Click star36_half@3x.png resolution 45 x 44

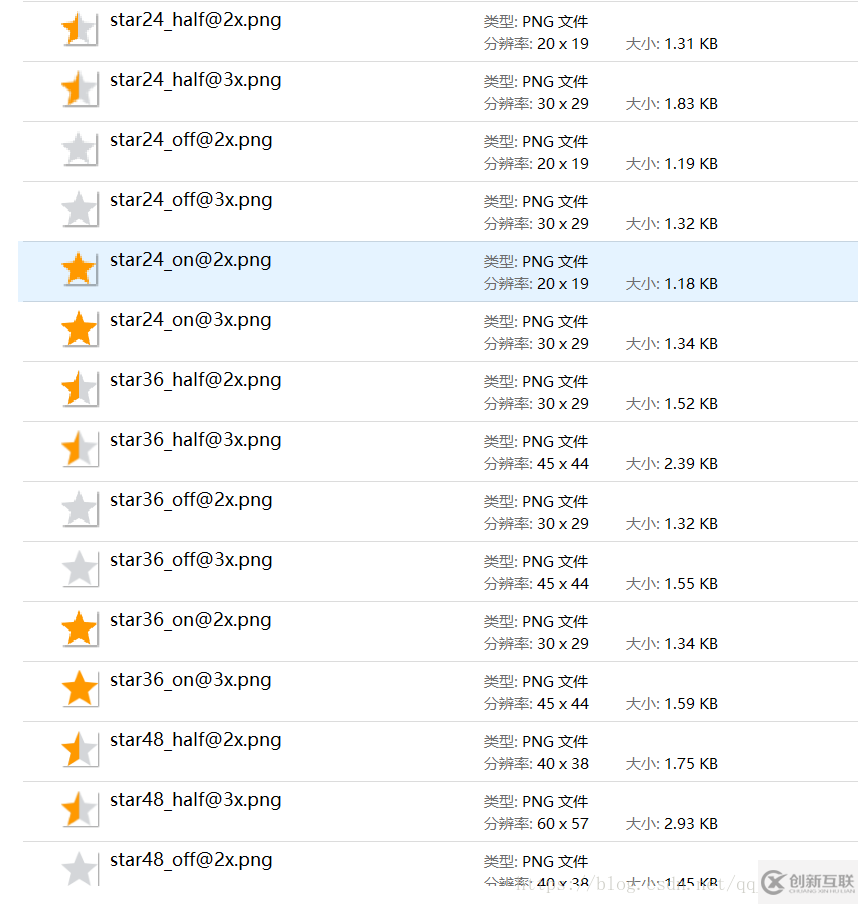tap(563, 464)
